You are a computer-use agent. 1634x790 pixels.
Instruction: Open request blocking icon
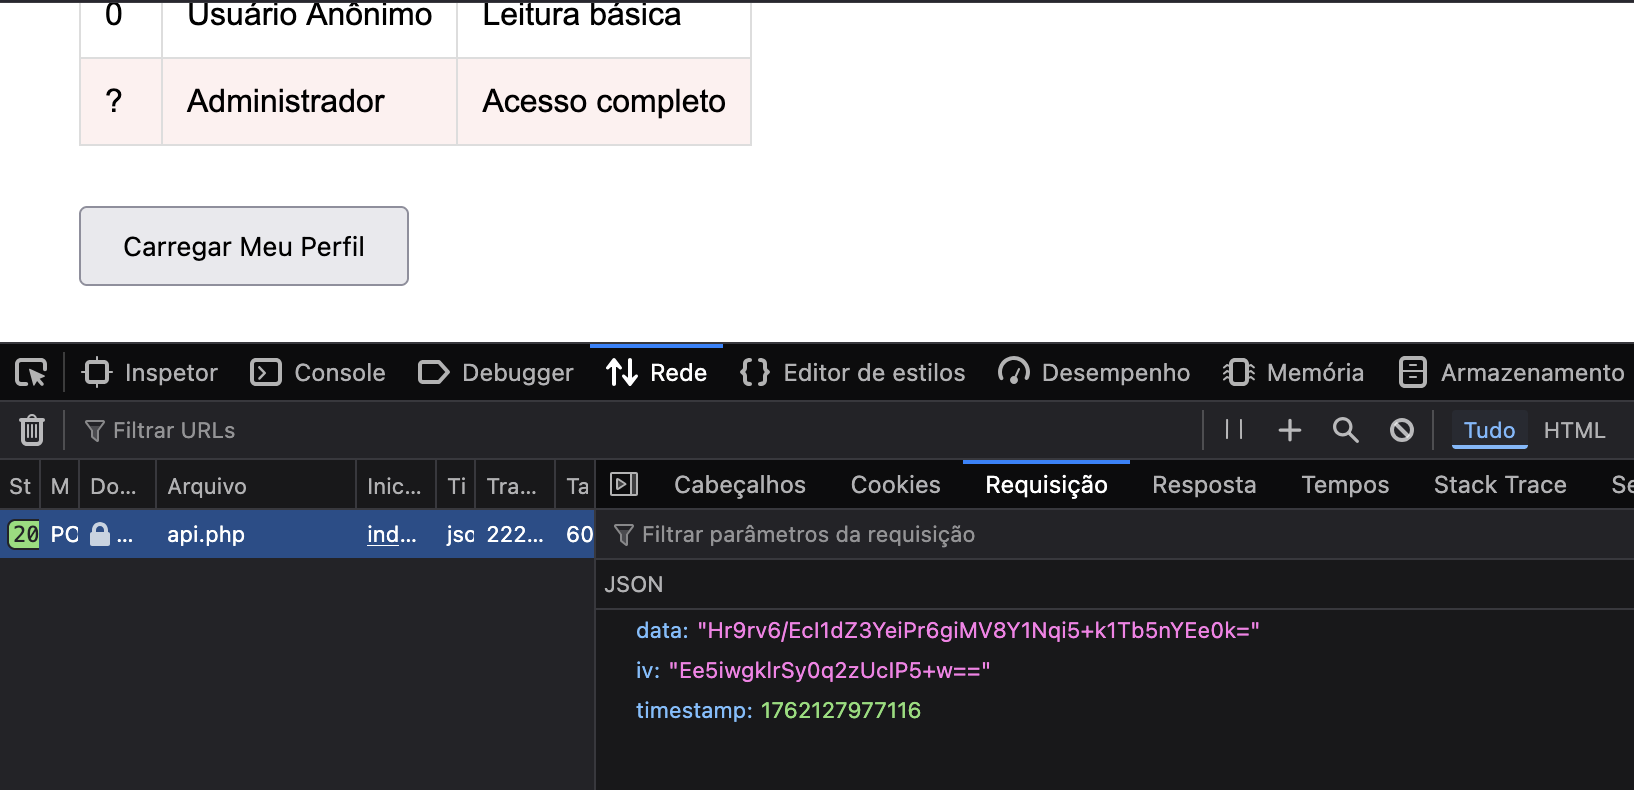point(1402,430)
